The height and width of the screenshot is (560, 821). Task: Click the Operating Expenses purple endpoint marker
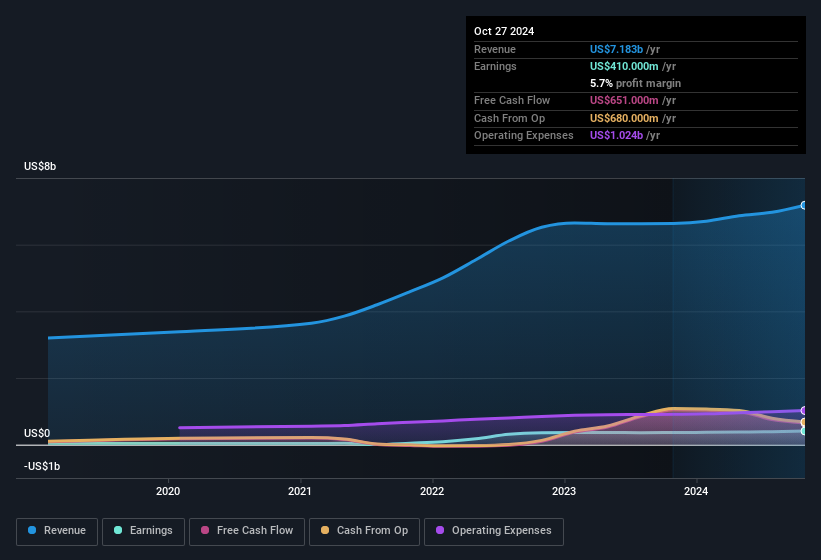(804, 410)
